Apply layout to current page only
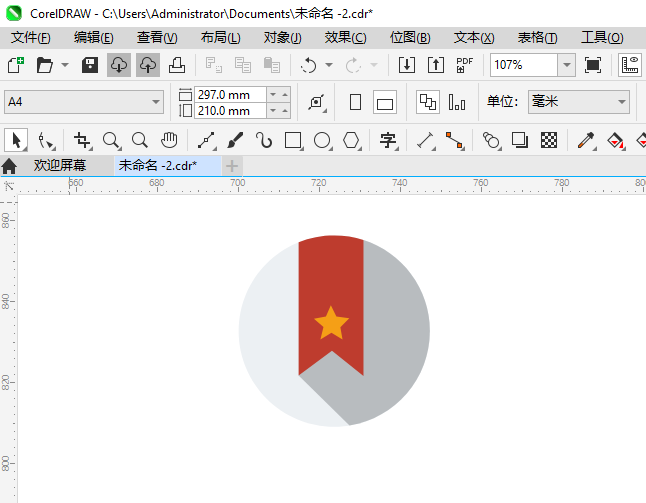This screenshot has width=646, height=503. point(457,102)
